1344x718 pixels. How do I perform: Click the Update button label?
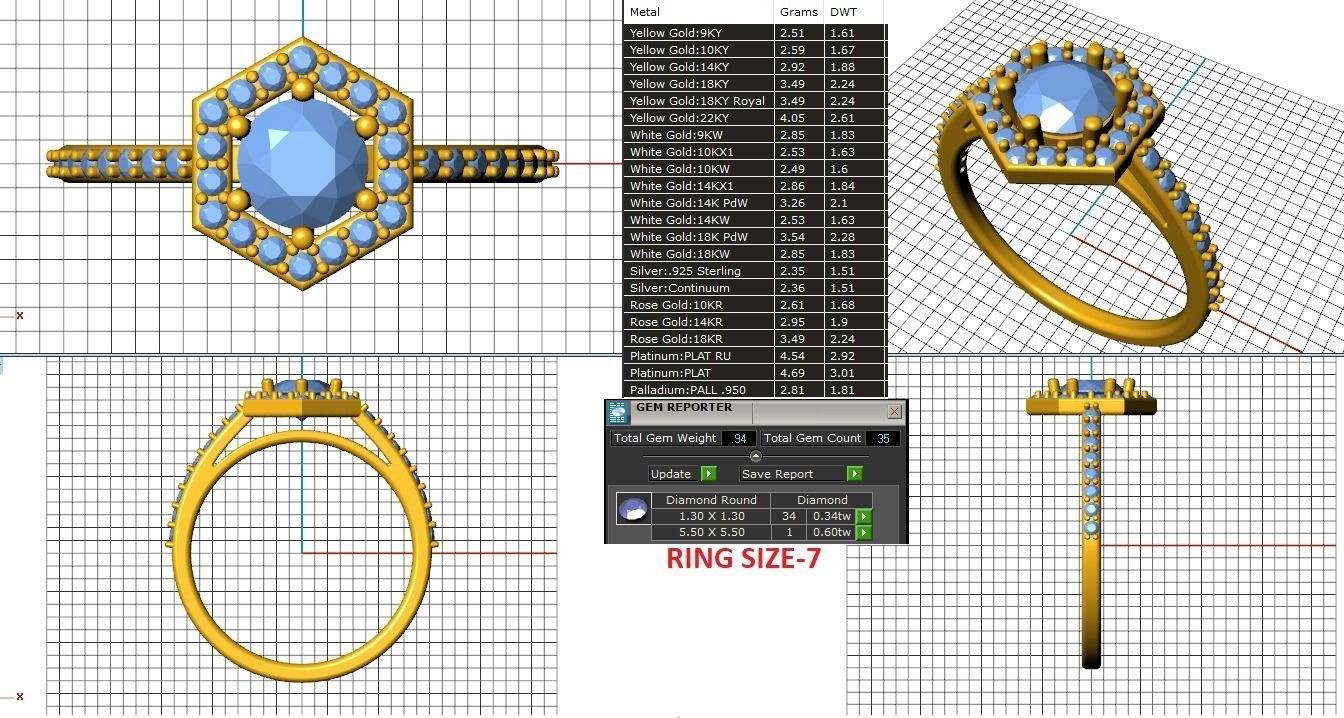671,474
